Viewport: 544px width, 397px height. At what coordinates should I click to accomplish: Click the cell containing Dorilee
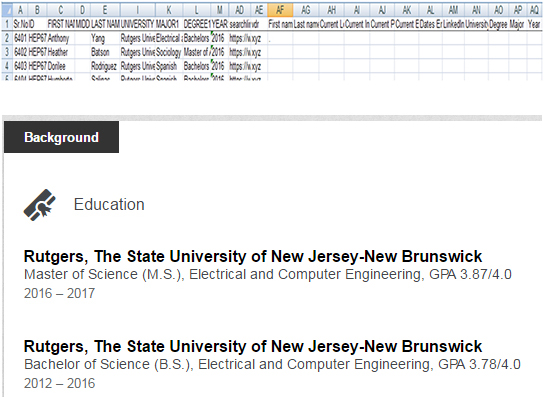(61, 66)
